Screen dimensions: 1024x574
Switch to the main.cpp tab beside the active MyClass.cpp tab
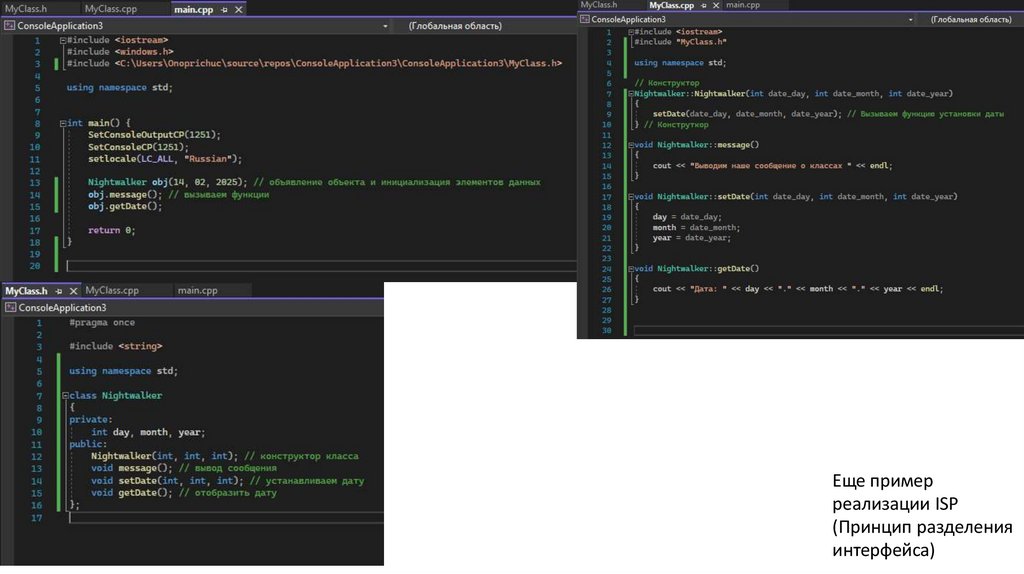point(743,6)
